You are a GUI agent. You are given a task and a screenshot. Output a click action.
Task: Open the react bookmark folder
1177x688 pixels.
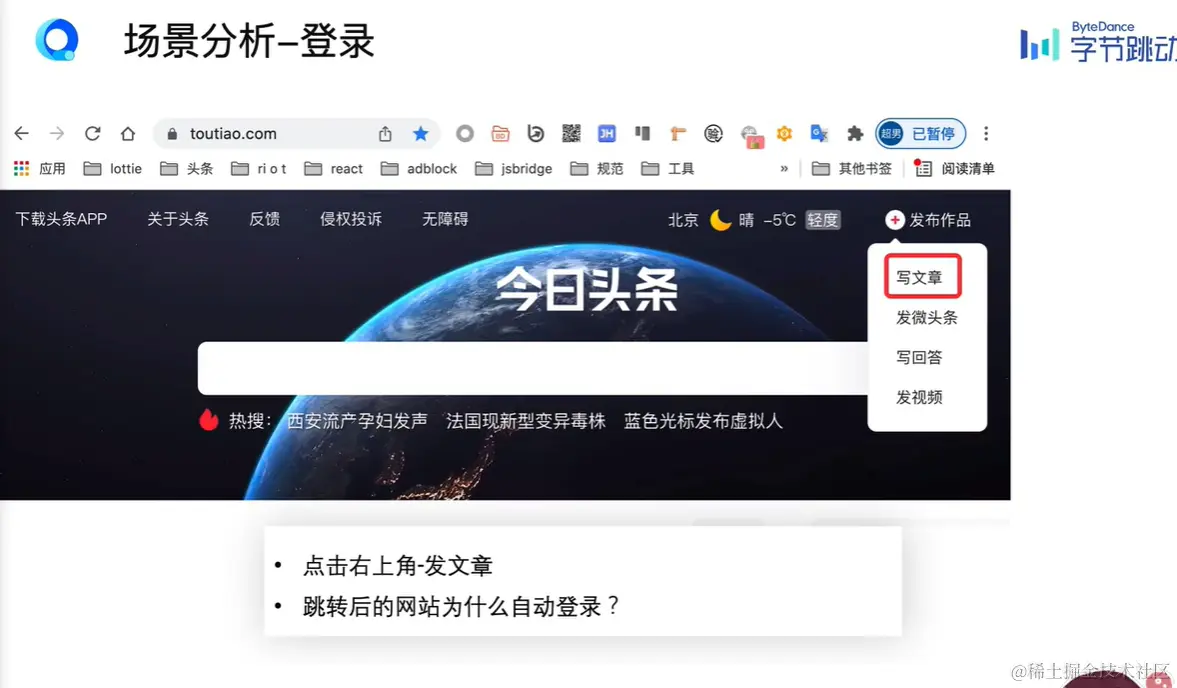(x=333, y=169)
